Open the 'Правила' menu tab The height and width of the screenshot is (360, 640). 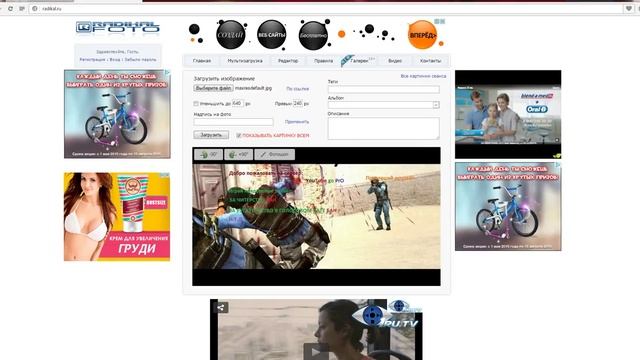323,61
